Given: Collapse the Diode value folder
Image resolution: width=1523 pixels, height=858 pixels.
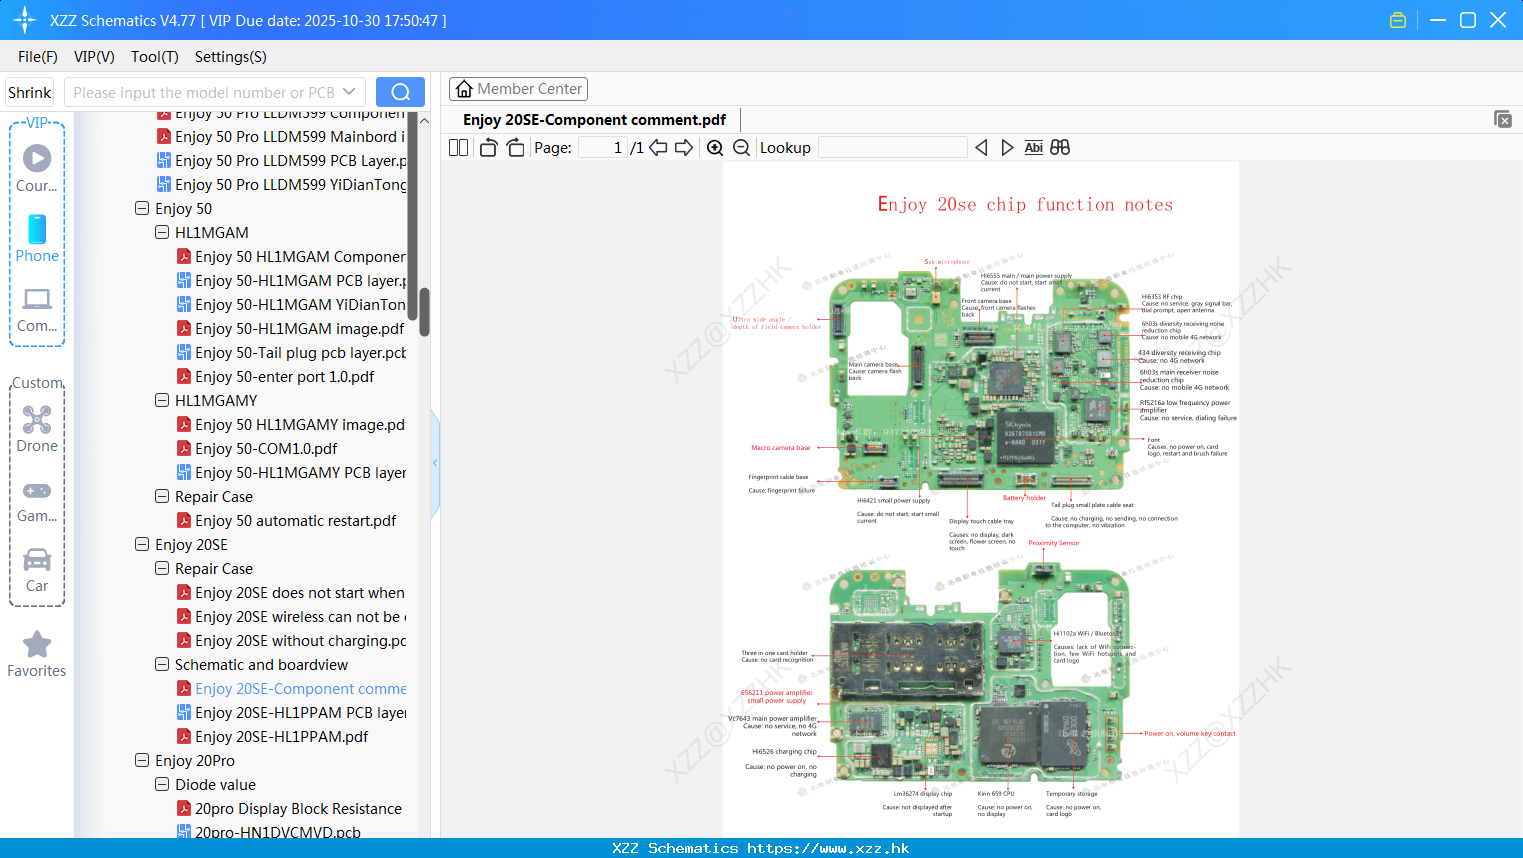Looking at the screenshot, I should point(161,784).
